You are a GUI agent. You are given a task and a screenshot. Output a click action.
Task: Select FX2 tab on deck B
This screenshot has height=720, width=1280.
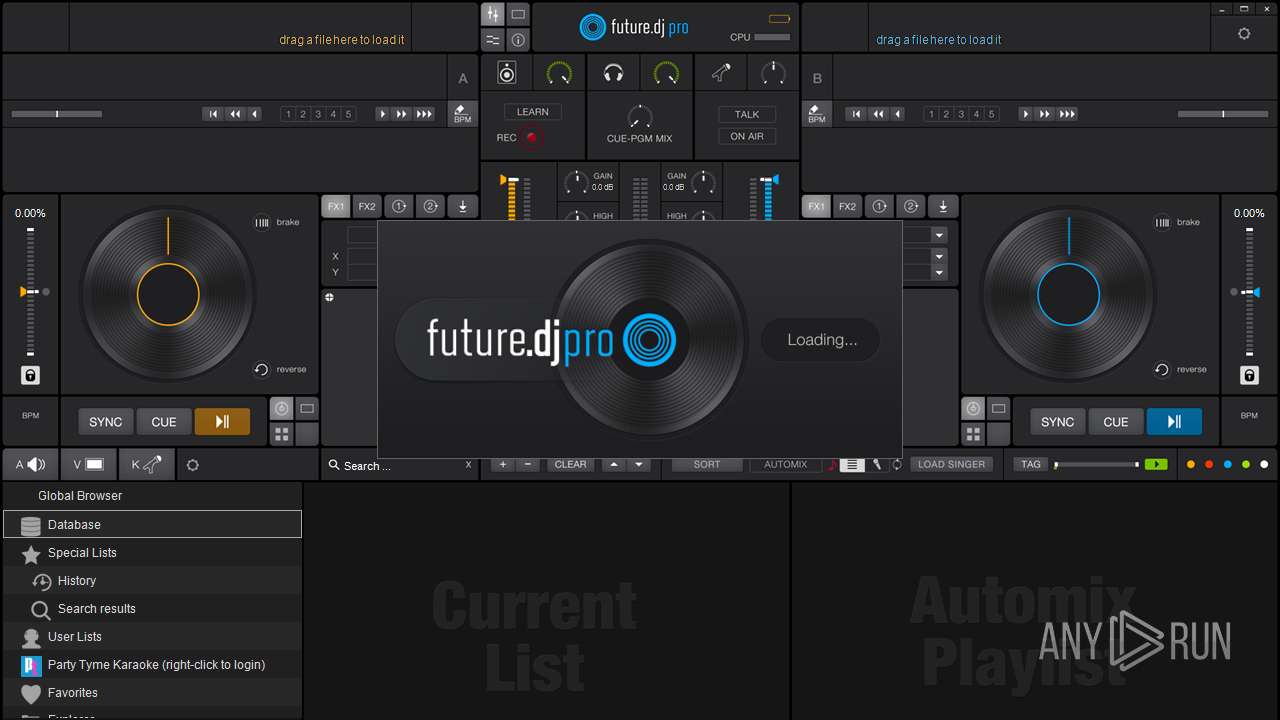(x=848, y=207)
